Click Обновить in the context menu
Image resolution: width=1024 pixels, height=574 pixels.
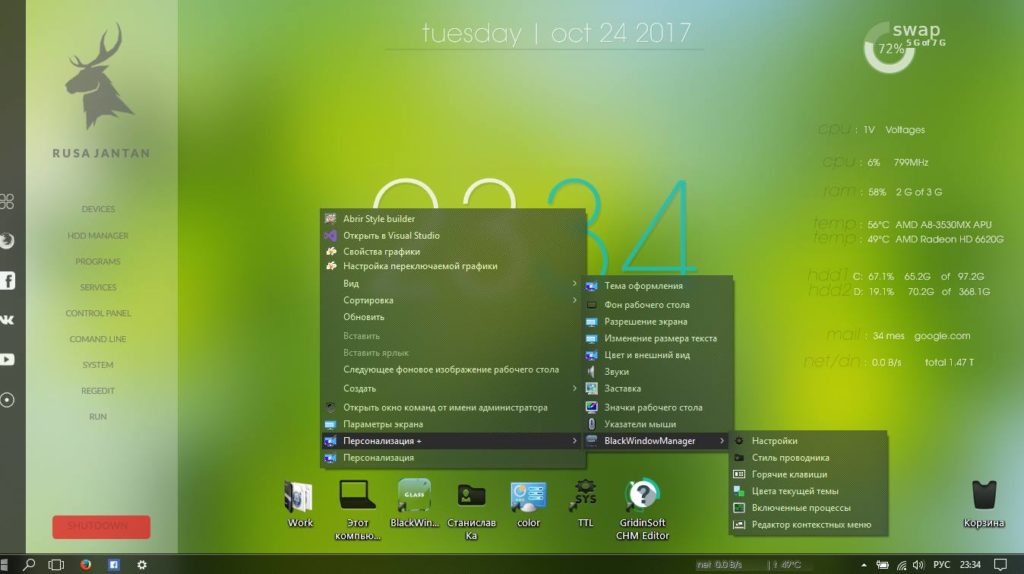coord(453,317)
